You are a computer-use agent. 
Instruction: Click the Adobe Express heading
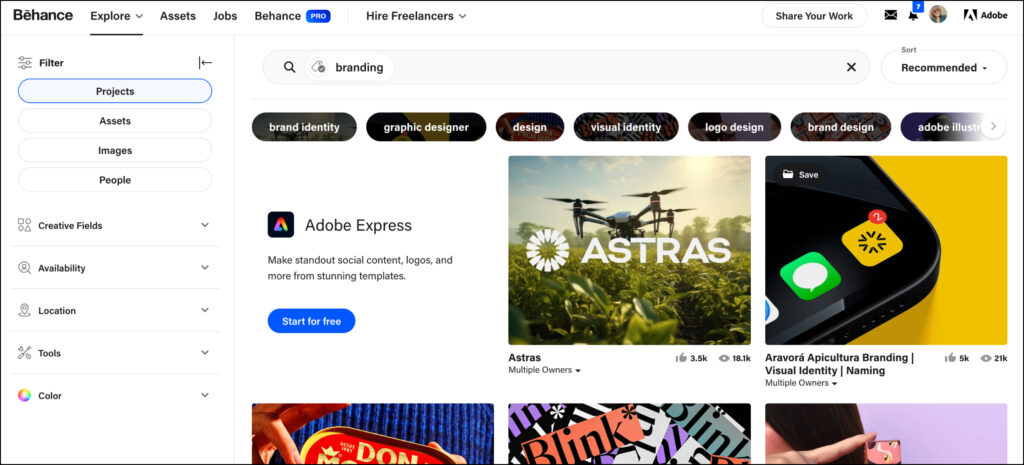(x=359, y=225)
